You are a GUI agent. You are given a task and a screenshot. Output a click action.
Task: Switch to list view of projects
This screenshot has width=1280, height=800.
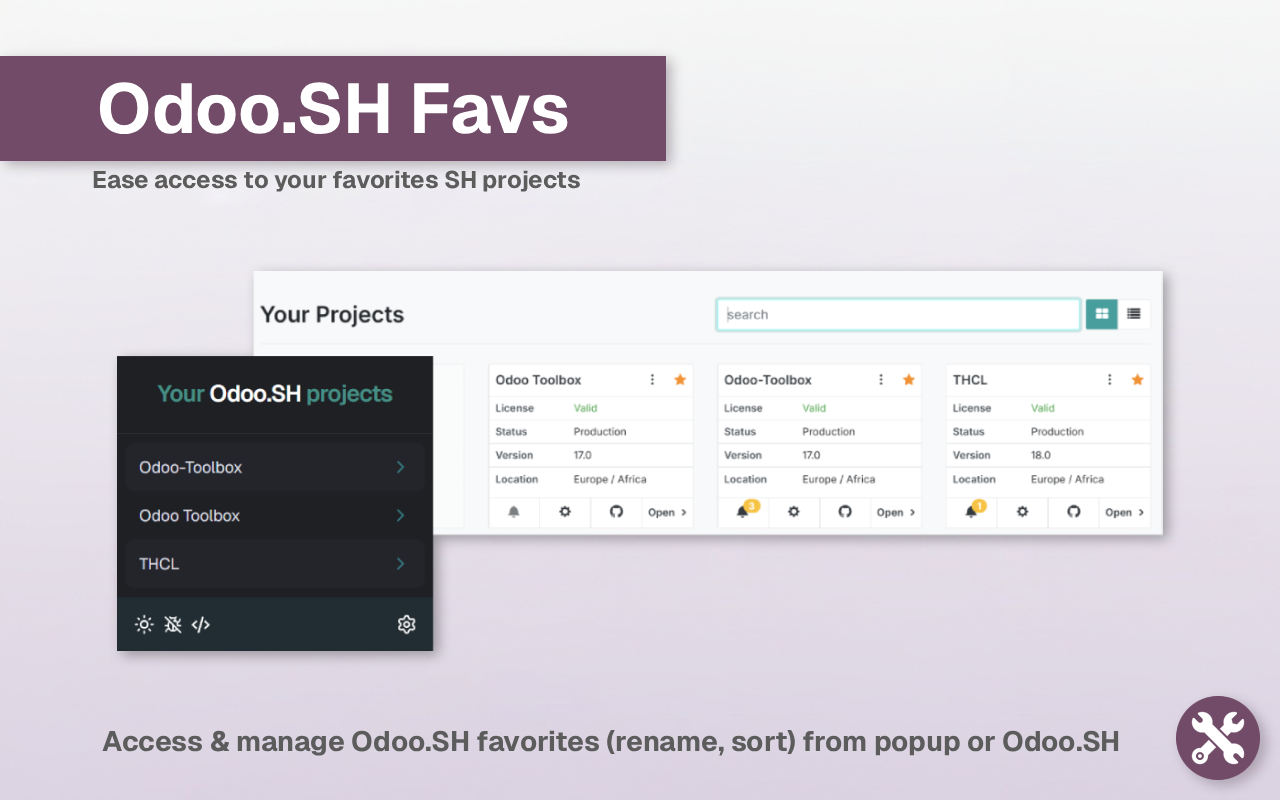click(1132, 313)
